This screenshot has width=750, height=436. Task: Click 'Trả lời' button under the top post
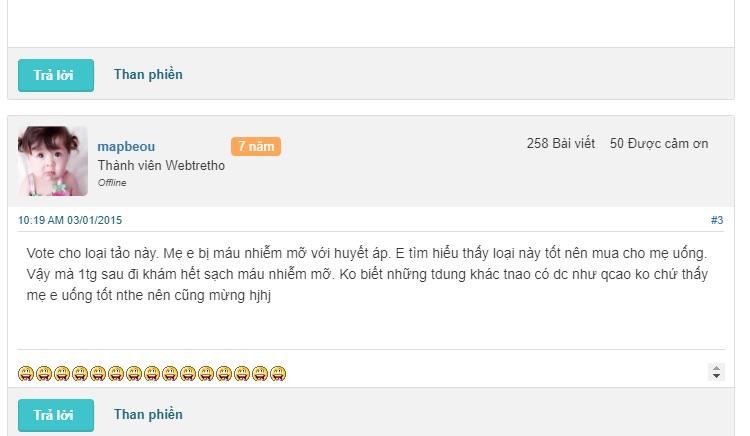56,75
